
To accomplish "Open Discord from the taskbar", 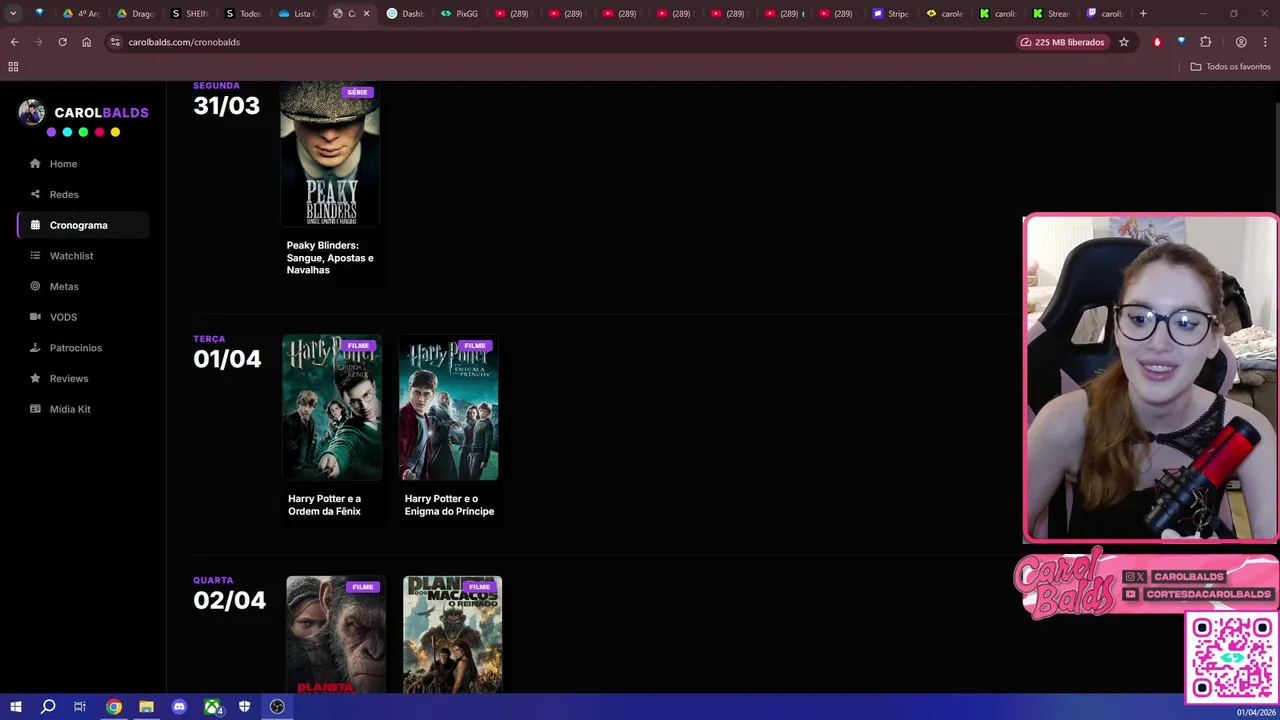I will 179,707.
